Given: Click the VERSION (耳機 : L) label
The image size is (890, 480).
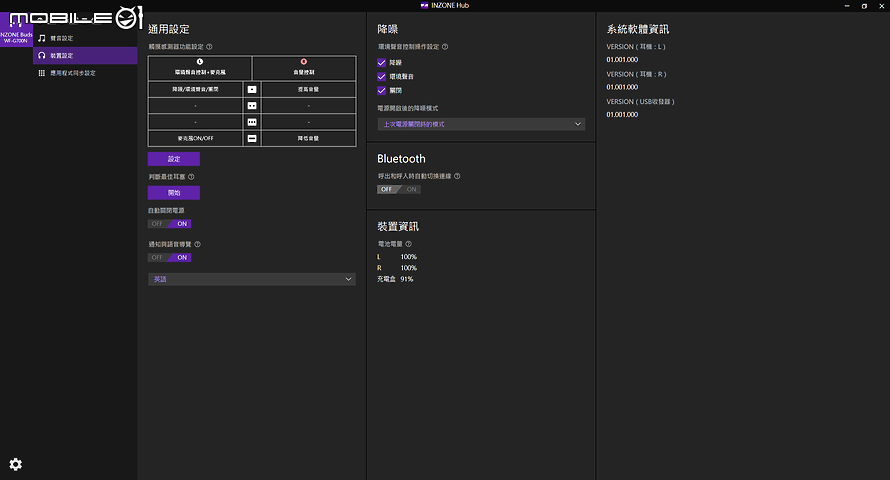Looking at the screenshot, I should [x=636, y=47].
